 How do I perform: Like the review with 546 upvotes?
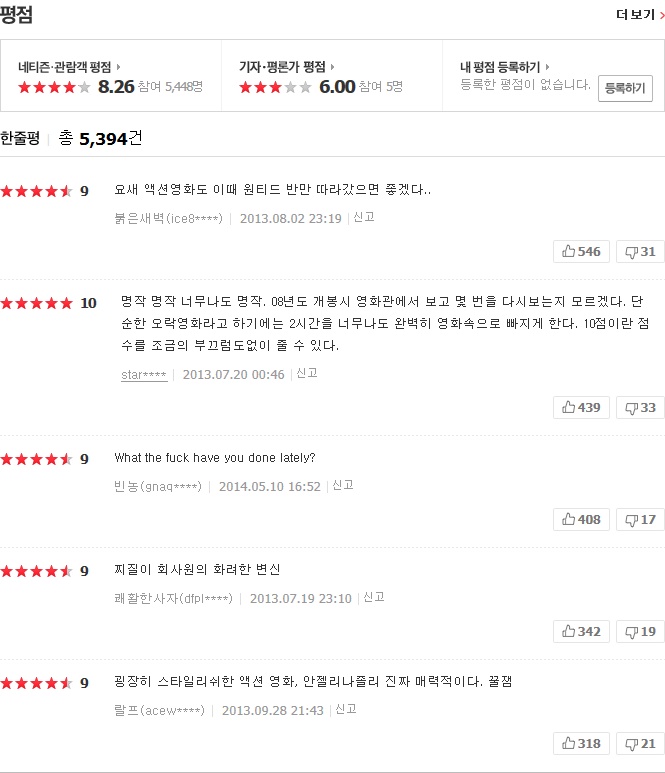coord(581,251)
